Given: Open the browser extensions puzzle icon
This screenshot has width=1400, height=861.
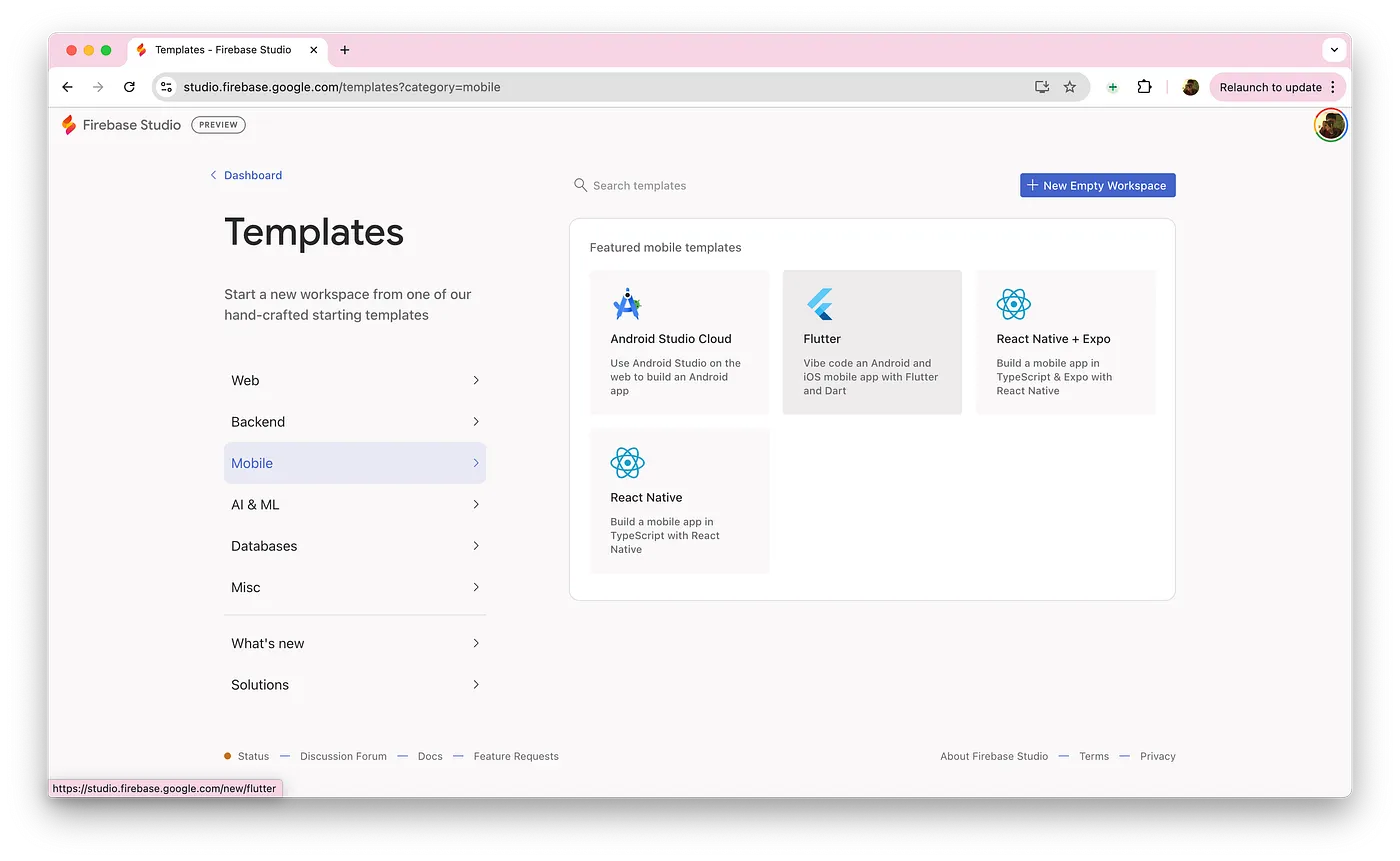Looking at the screenshot, I should [x=1144, y=87].
